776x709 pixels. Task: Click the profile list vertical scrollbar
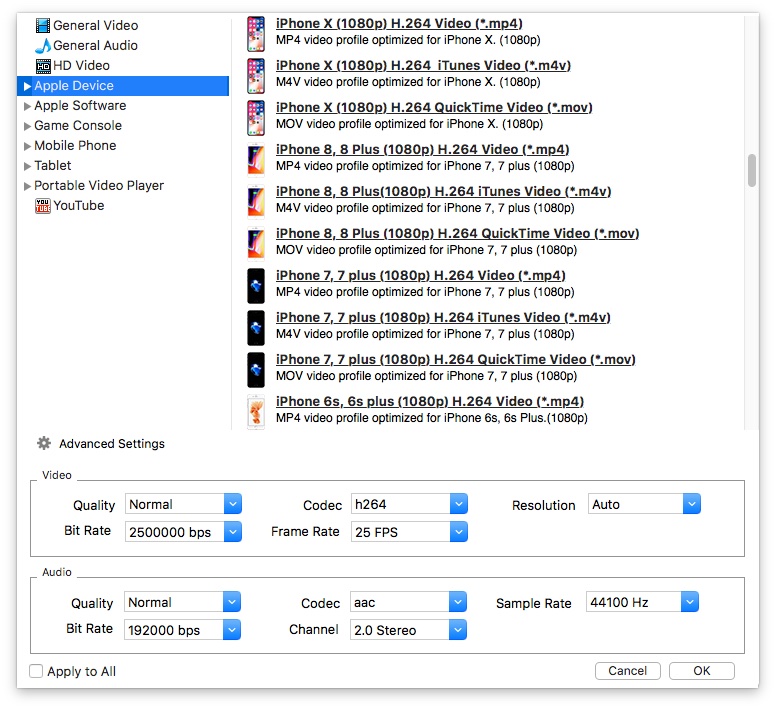pos(751,170)
